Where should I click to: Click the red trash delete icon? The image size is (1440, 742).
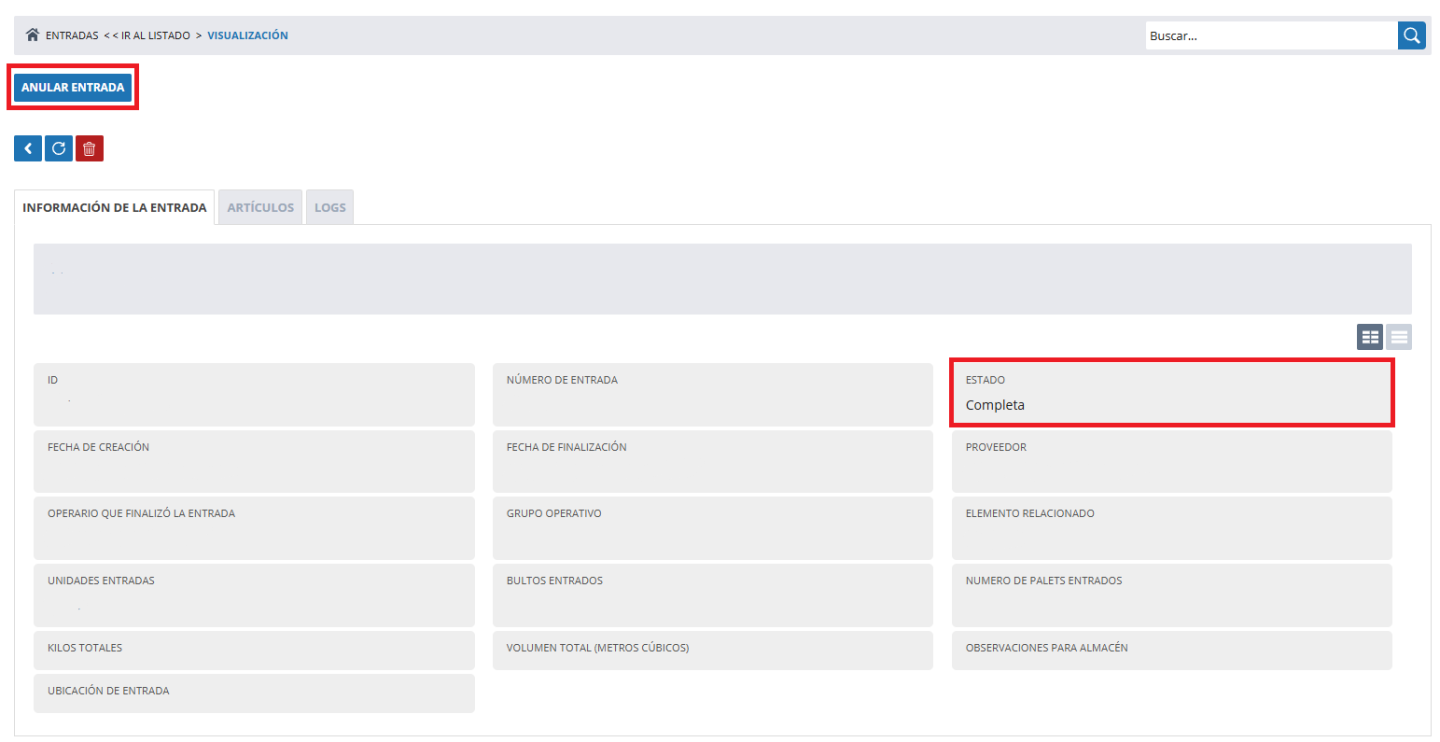(89, 149)
